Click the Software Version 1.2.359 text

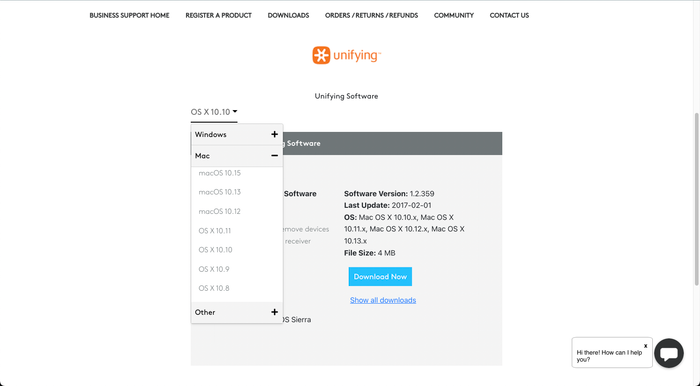[x=389, y=194]
